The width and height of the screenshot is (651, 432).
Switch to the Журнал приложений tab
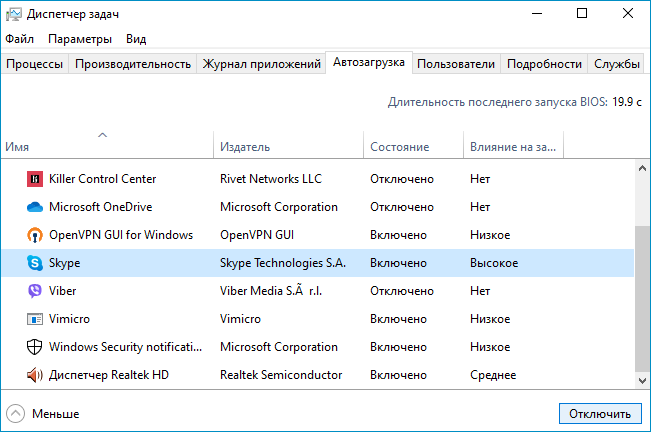[x=262, y=64]
